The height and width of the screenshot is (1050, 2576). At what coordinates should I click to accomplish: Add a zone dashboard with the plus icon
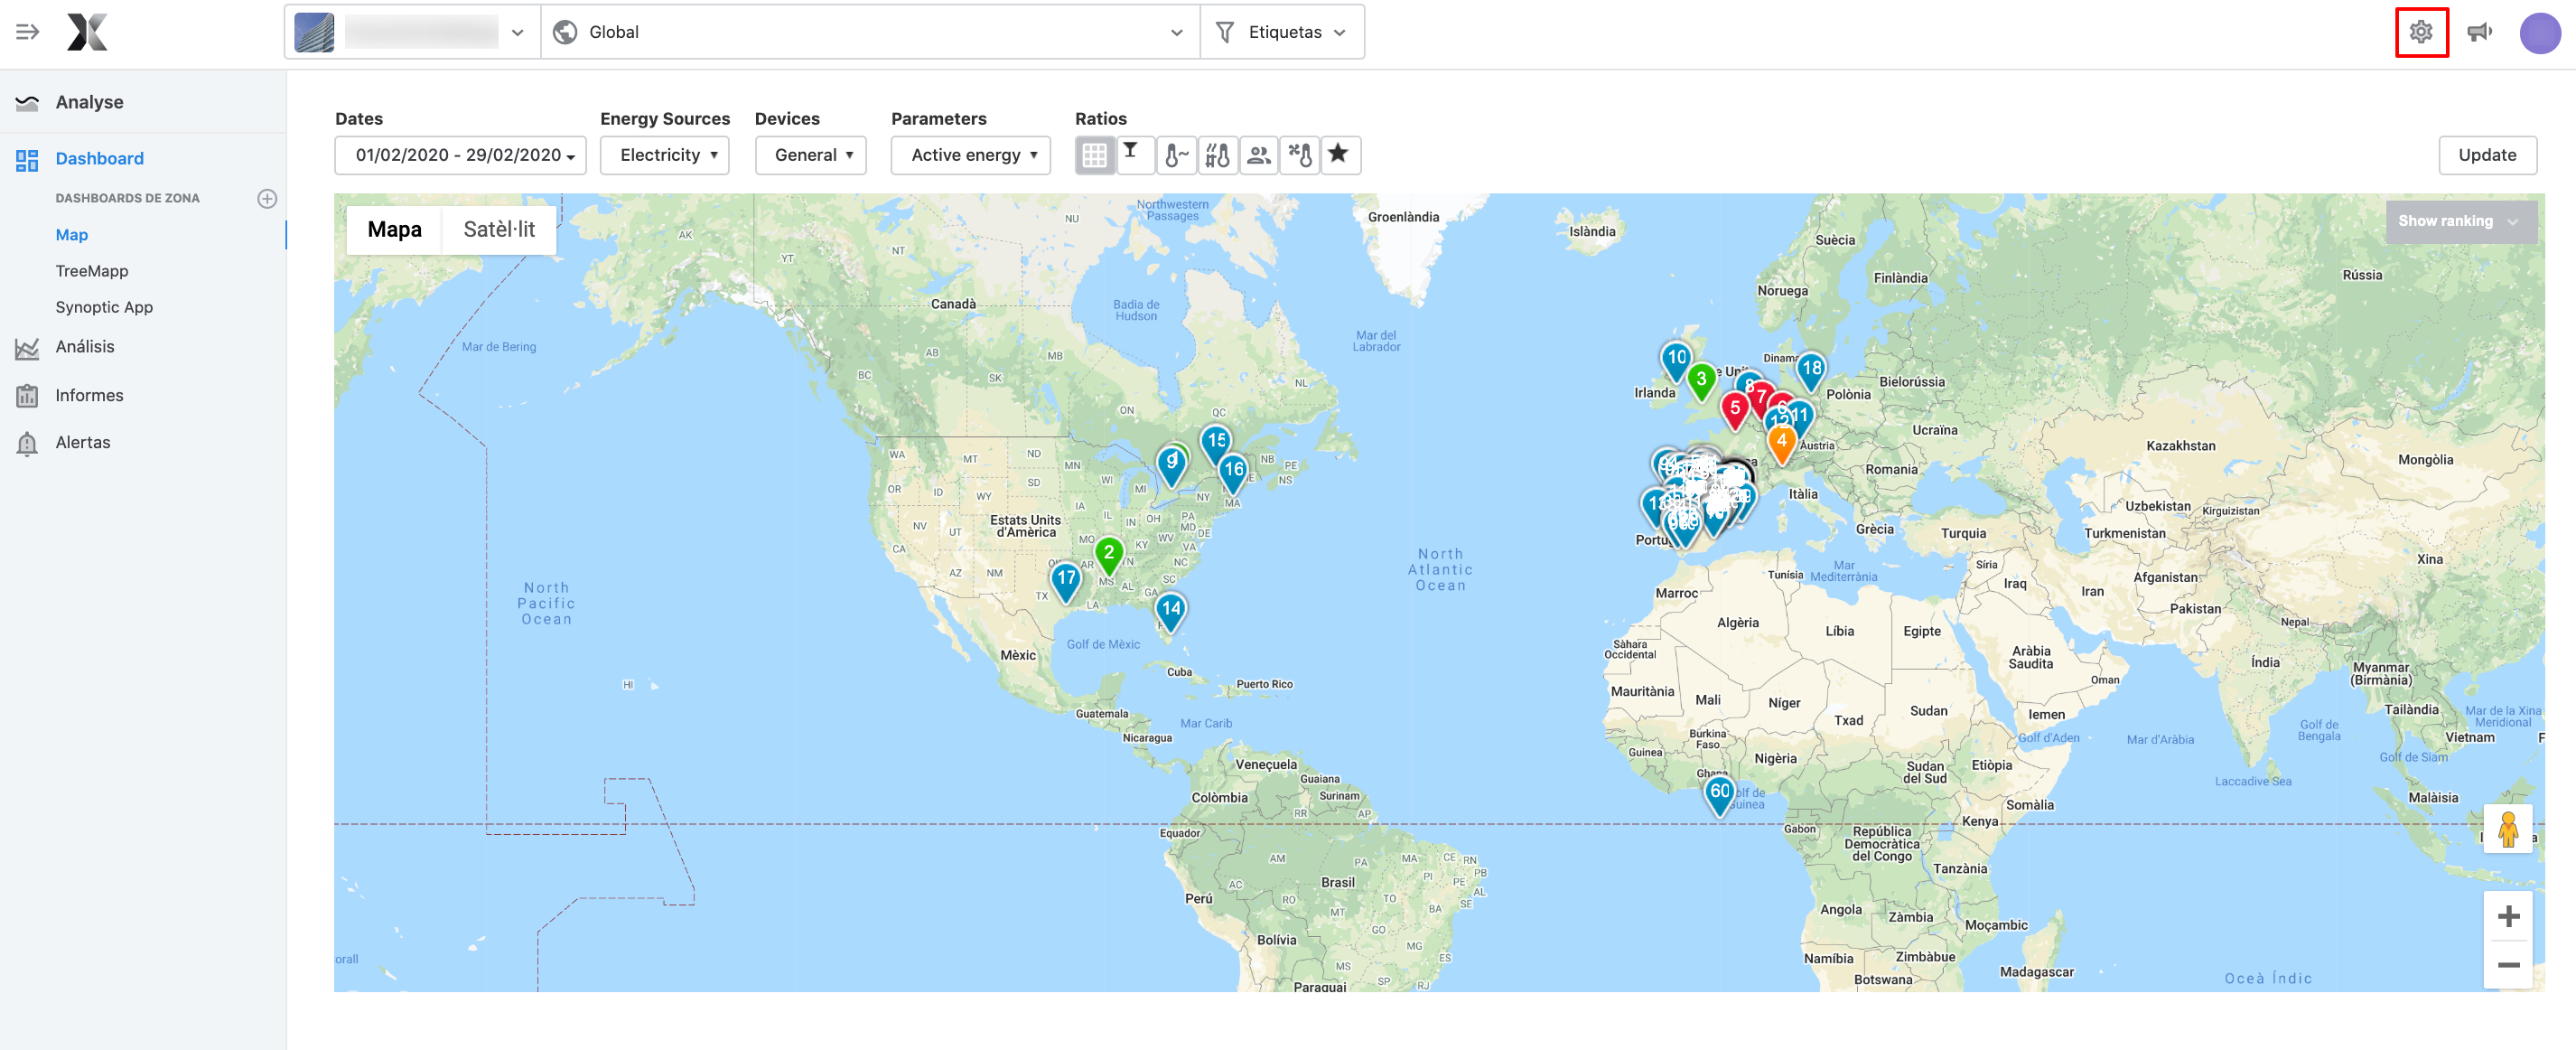point(267,198)
